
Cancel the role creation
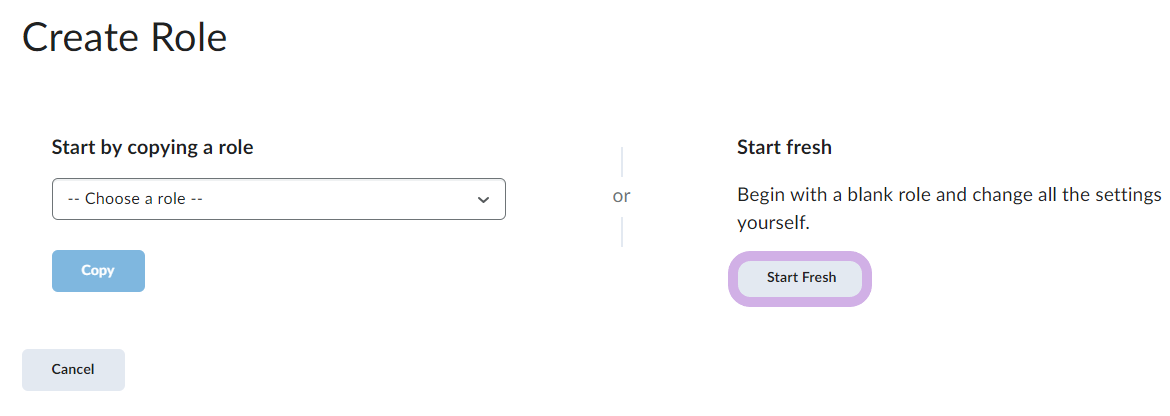(x=73, y=369)
